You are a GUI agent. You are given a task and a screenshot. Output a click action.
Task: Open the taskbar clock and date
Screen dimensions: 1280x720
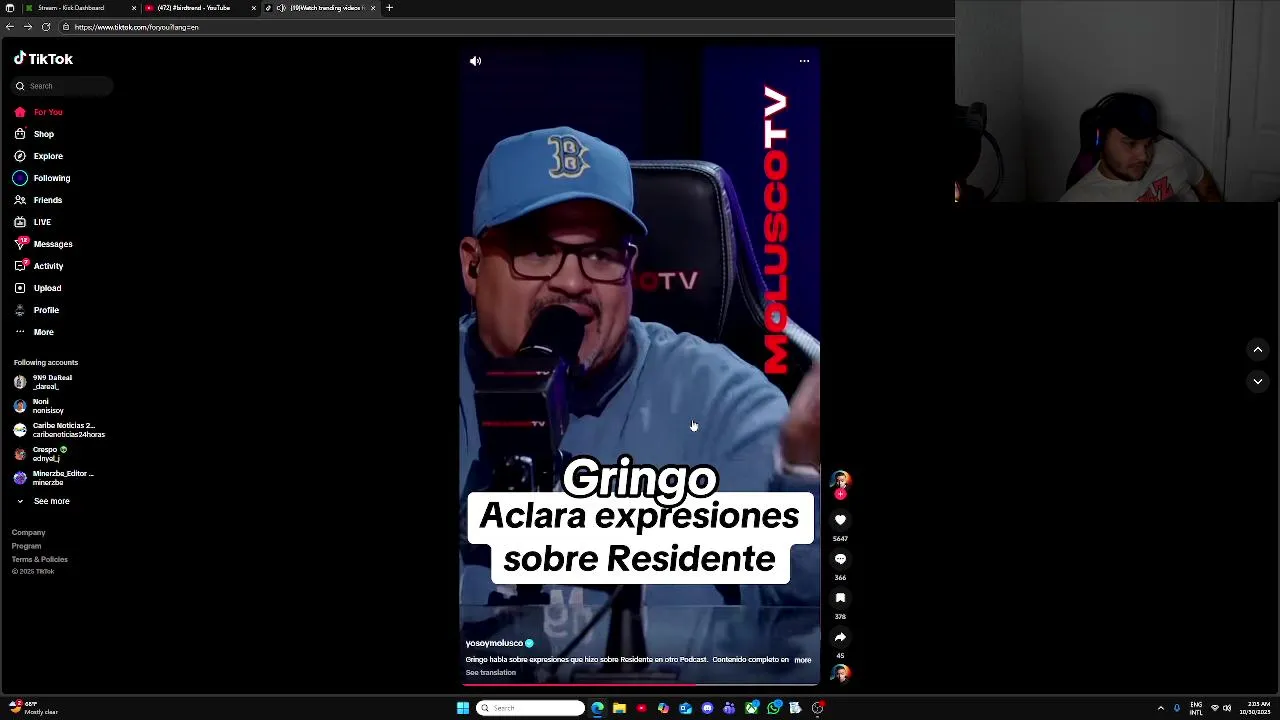pos(1255,708)
